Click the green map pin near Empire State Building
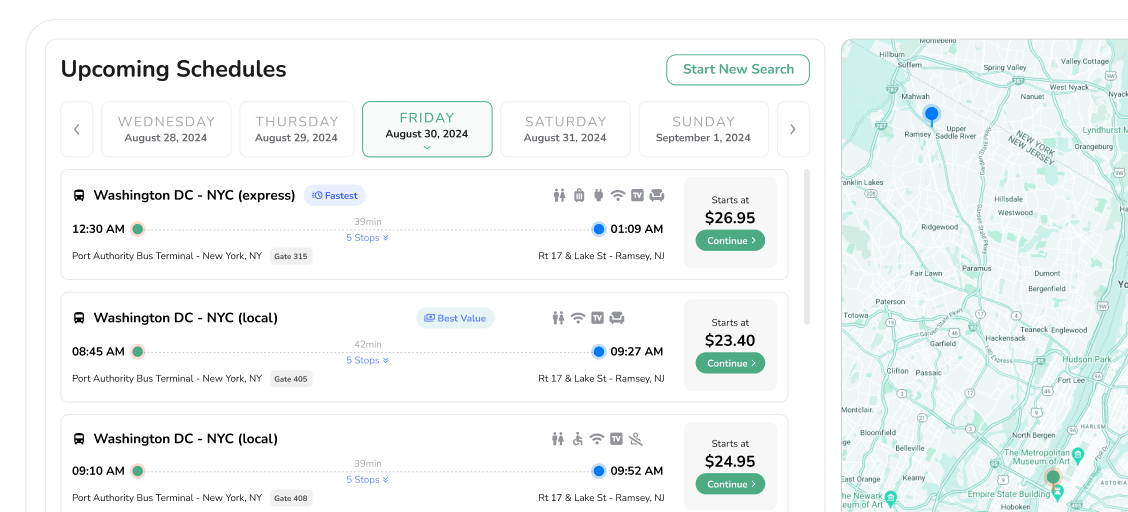The image size is (1128, 512). pos(1053,479)
